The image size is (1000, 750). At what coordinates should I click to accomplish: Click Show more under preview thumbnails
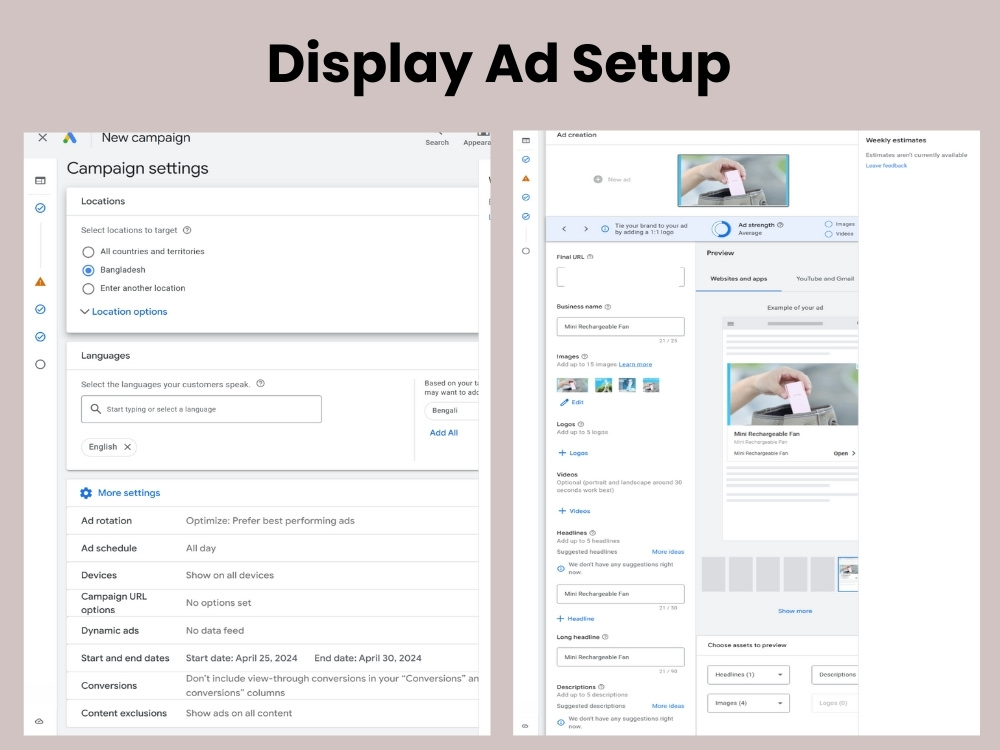pos(795,611)
